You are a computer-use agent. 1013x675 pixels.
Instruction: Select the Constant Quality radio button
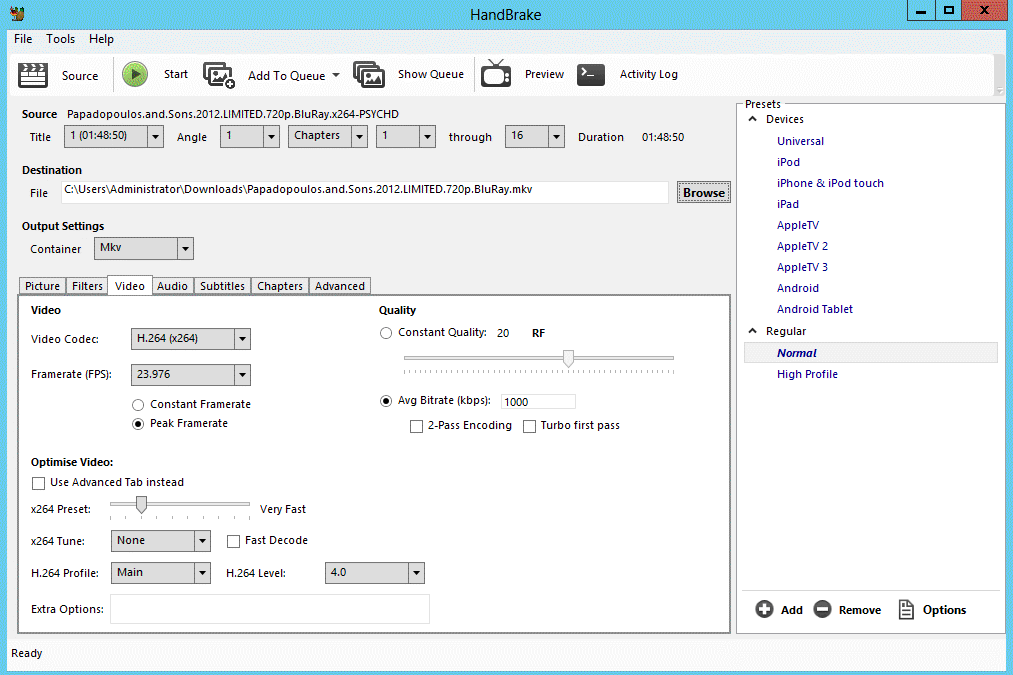[x=386, y=333]
